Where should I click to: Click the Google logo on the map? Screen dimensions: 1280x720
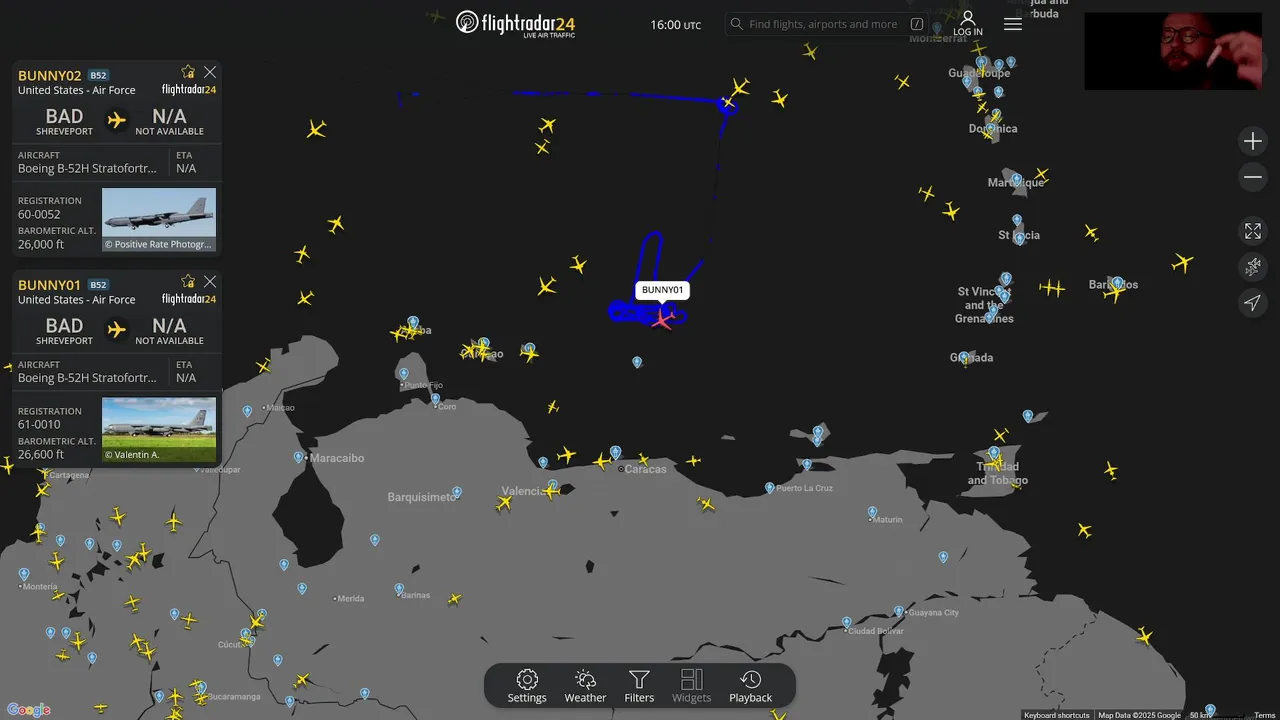click(29, 710)
